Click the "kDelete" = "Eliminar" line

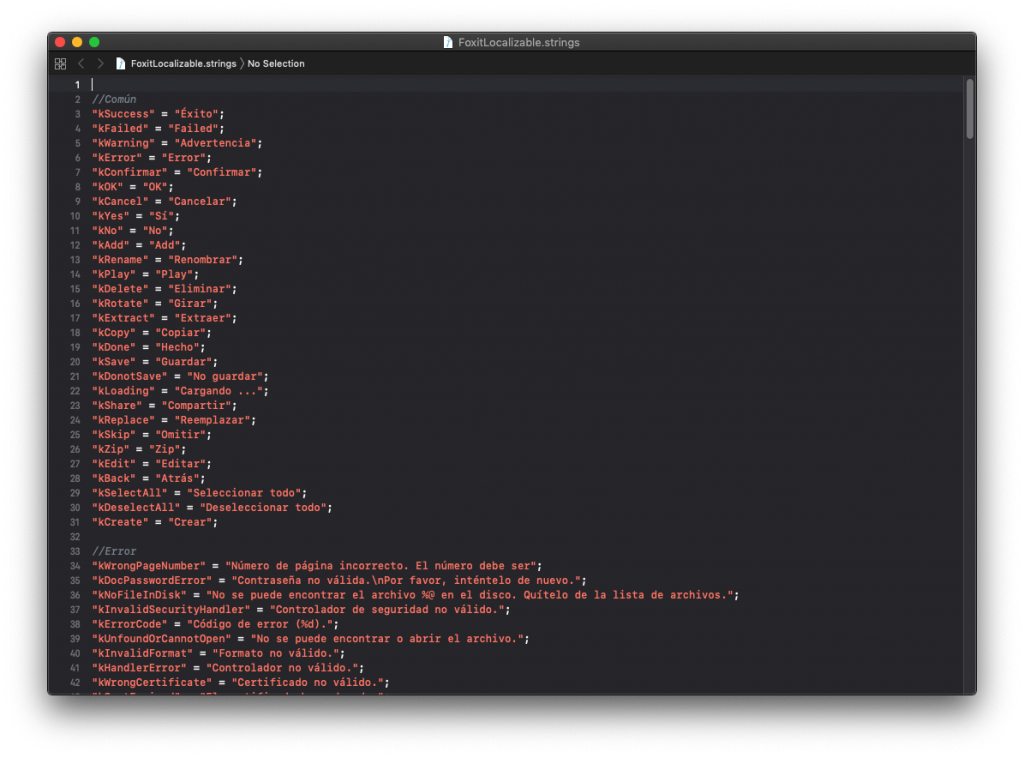coord(165,289)
